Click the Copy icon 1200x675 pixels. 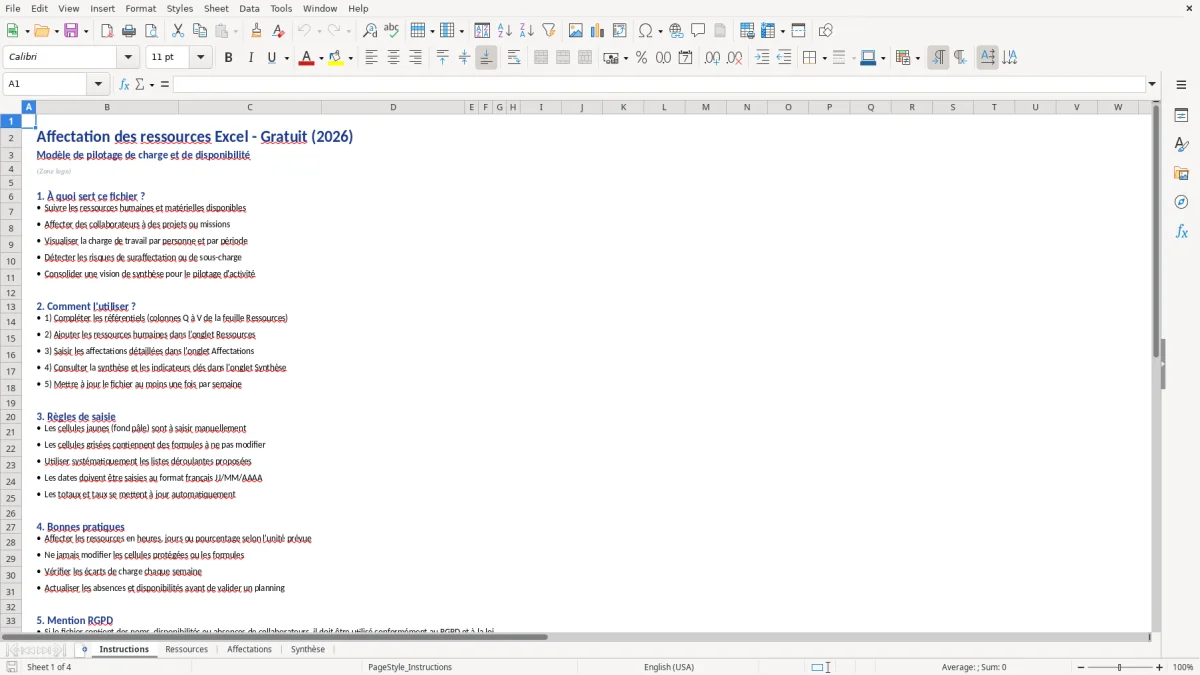tap(200, 31)
